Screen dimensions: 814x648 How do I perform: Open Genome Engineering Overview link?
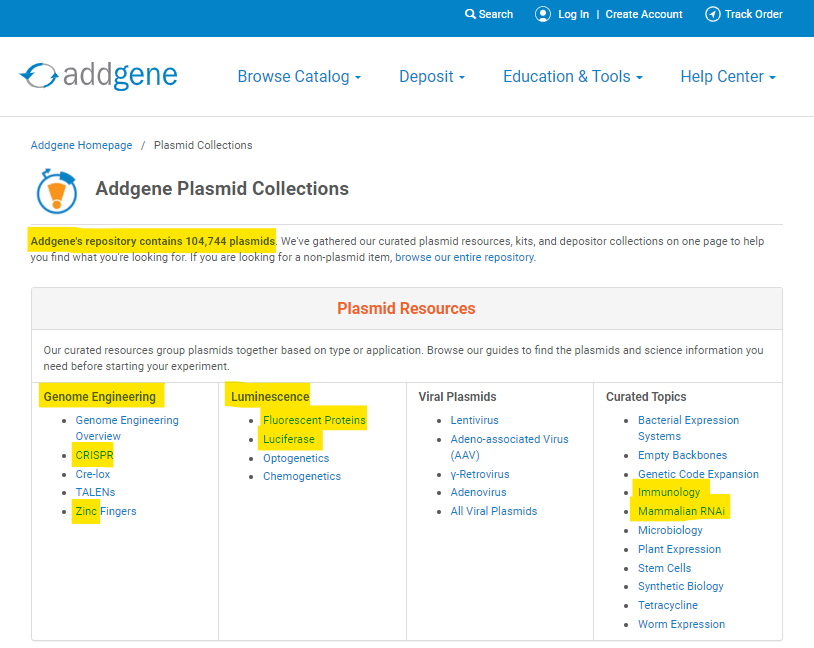pos(127,428)
